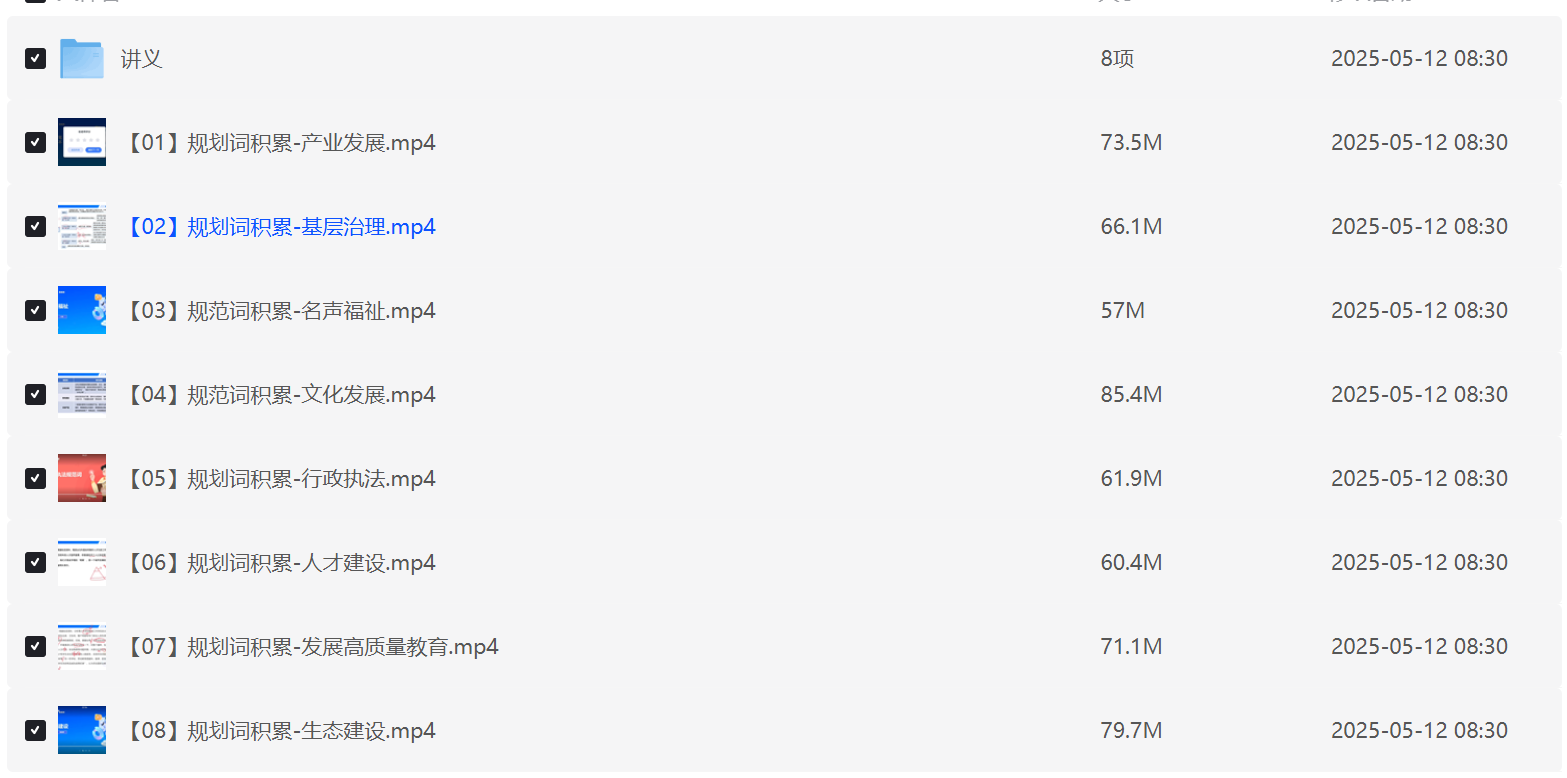Deselect the 【02】基层治理 file checkbox
Image resolution: width=1567 pixels, height=778 pixels.
tap(35, 226)
